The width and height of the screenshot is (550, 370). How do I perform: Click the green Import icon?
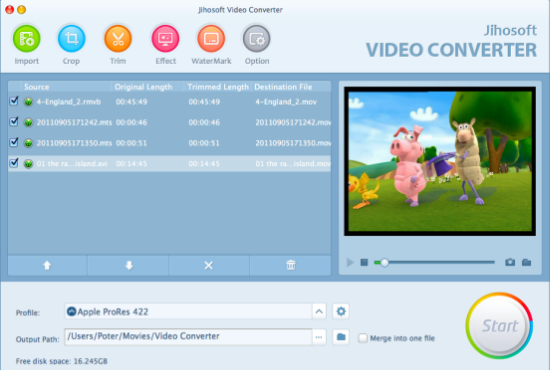[27, 39]
